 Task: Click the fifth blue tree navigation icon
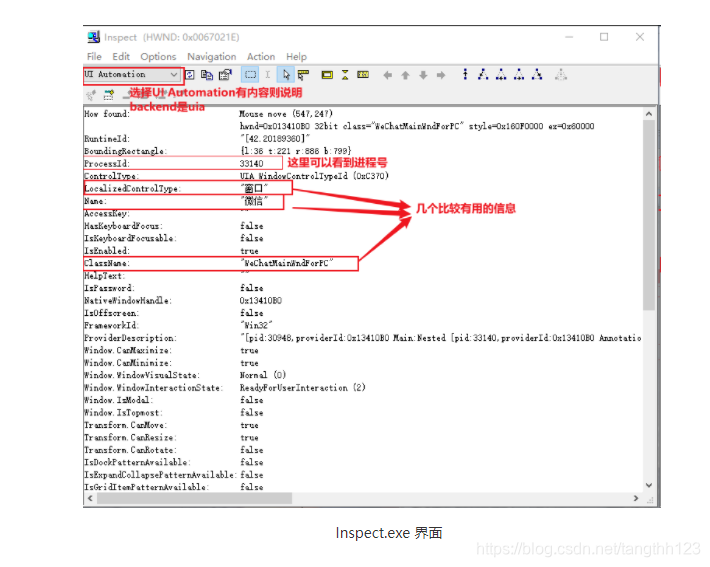click(x=537, y=74)
